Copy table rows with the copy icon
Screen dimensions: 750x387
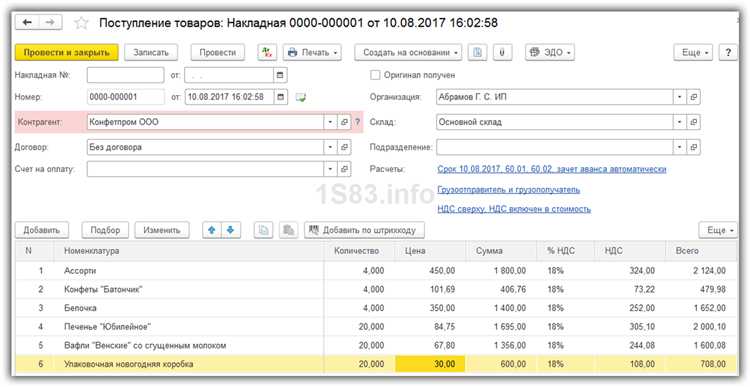(x=263, y=230)
